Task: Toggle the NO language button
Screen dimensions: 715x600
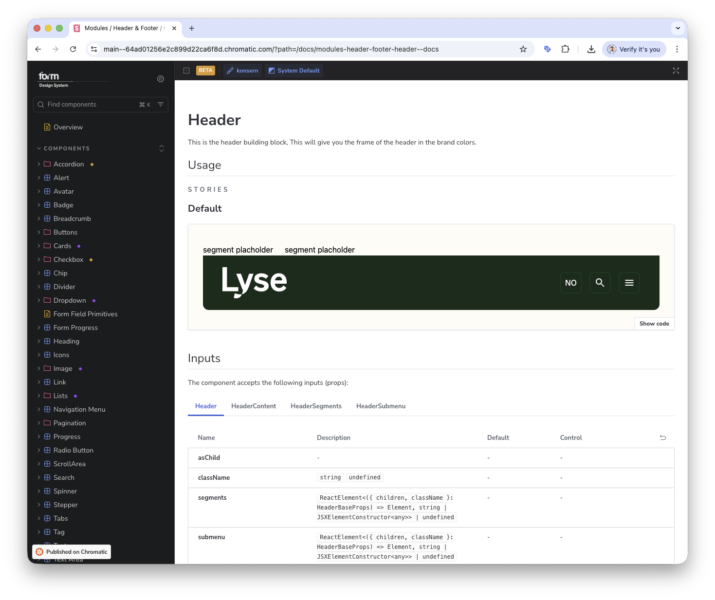Action: pos(570,283)
